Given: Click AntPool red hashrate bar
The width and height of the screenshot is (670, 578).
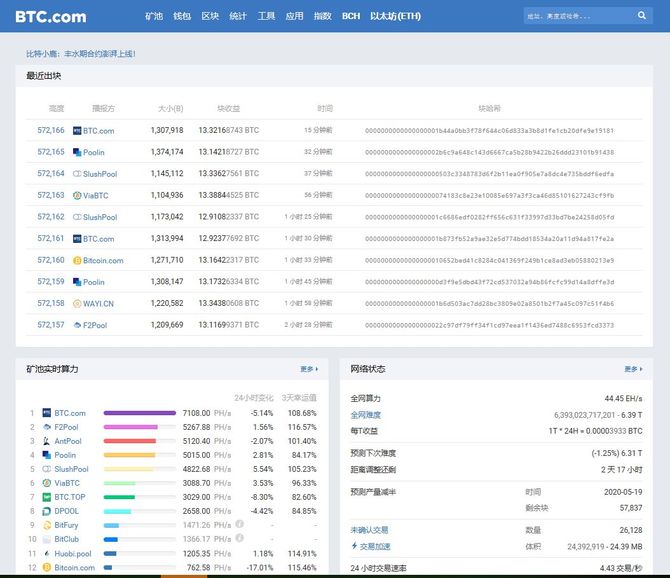Looking at the screenshot, I should click(x=130, y=441).
